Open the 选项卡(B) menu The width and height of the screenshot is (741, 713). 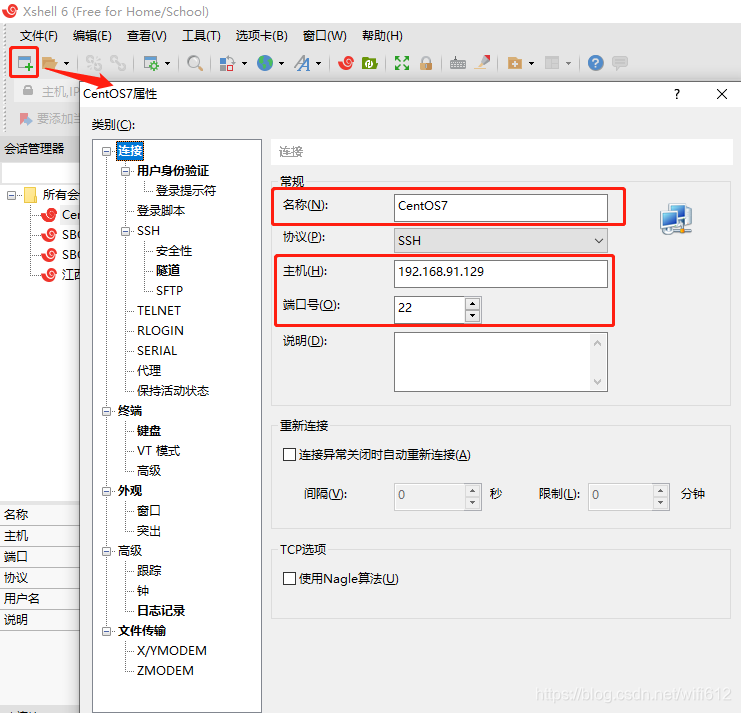pos(261,36)
